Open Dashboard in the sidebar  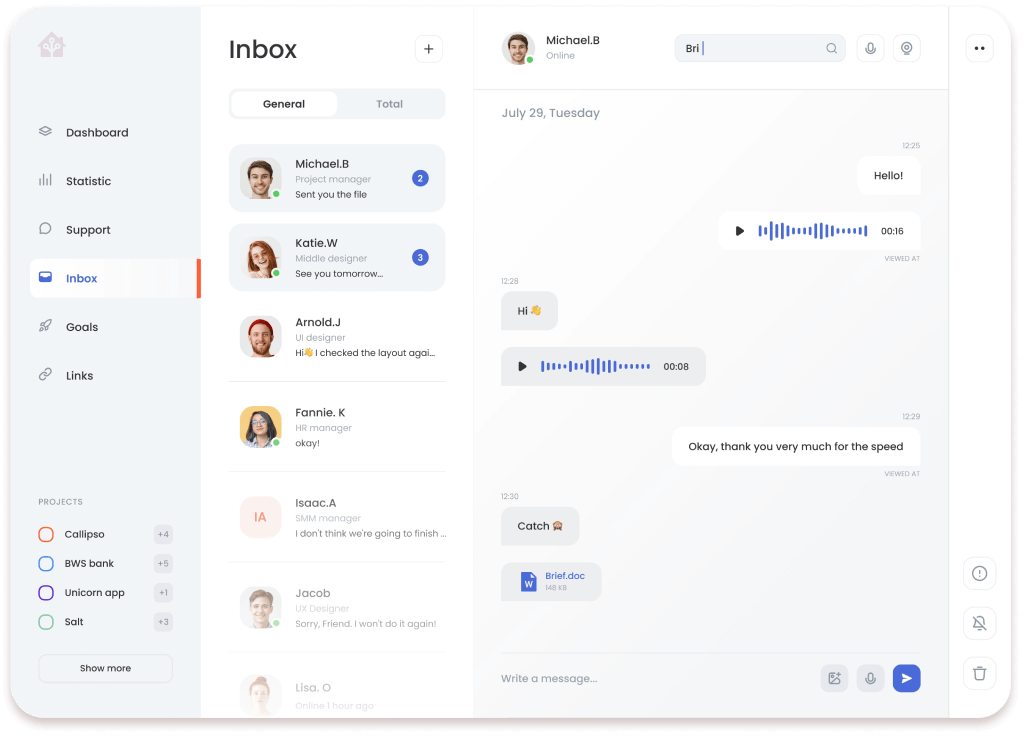click(96, 132)
